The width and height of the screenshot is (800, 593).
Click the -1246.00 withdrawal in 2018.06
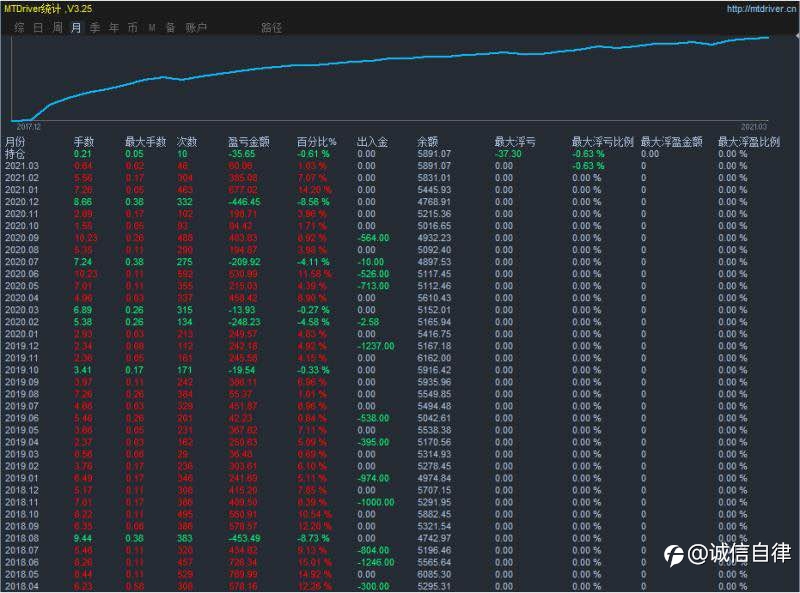click(376, 562)
